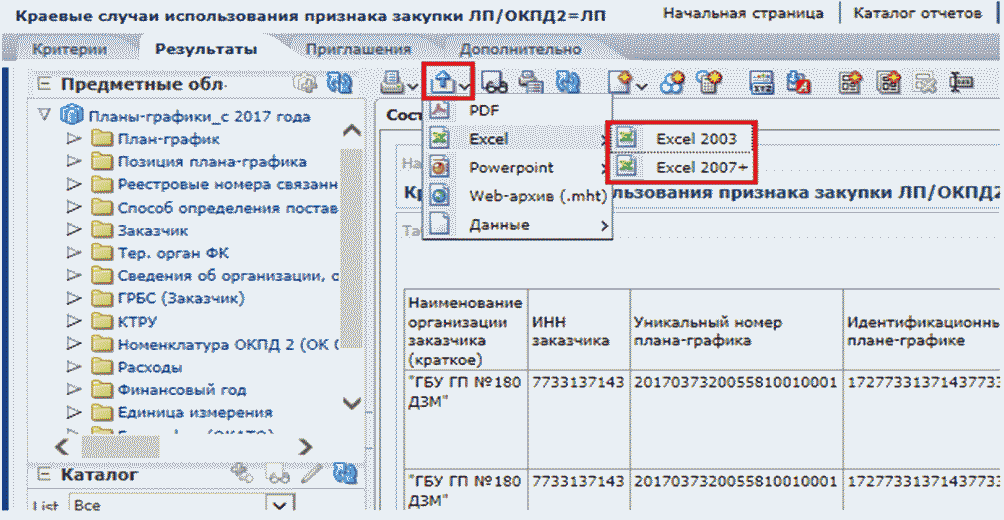The width and height of the screenshot is (1004, 520).
Task: Expand the Заказчик folder
Action: tap(74, 229)
